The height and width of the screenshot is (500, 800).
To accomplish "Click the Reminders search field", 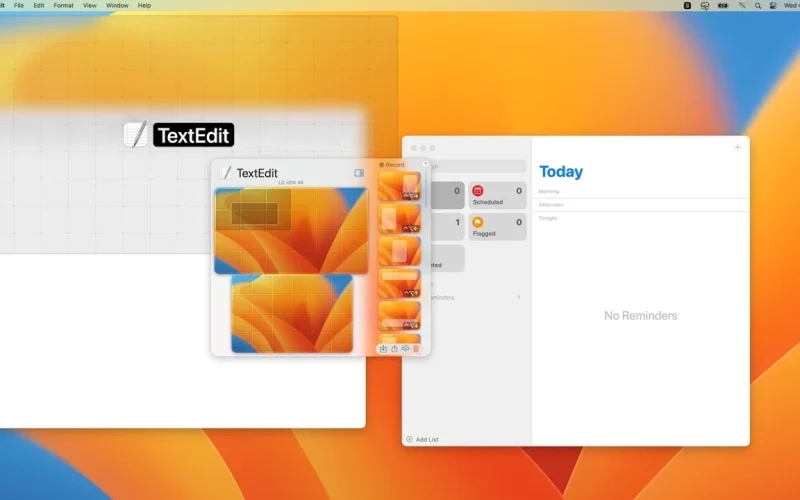I will pos(478,166).
